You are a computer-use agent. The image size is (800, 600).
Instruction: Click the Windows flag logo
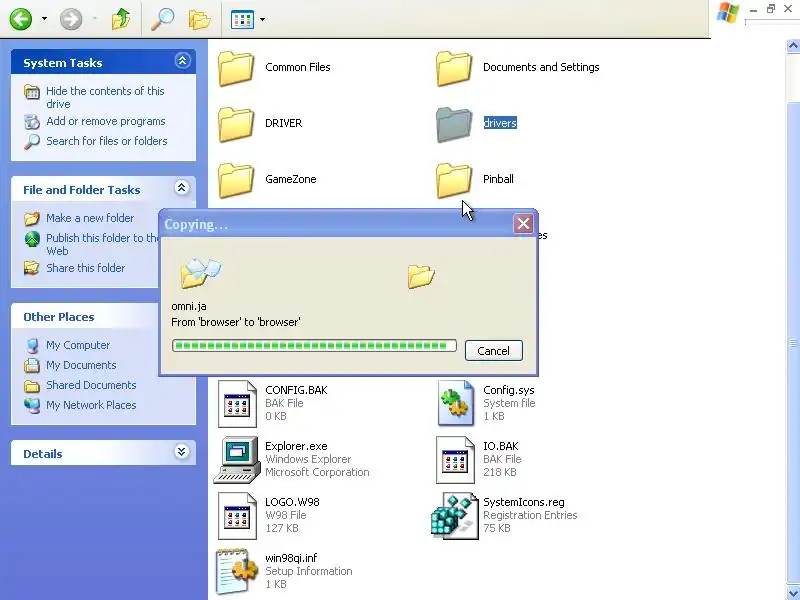pyautogui.click(x=728, y=13)
